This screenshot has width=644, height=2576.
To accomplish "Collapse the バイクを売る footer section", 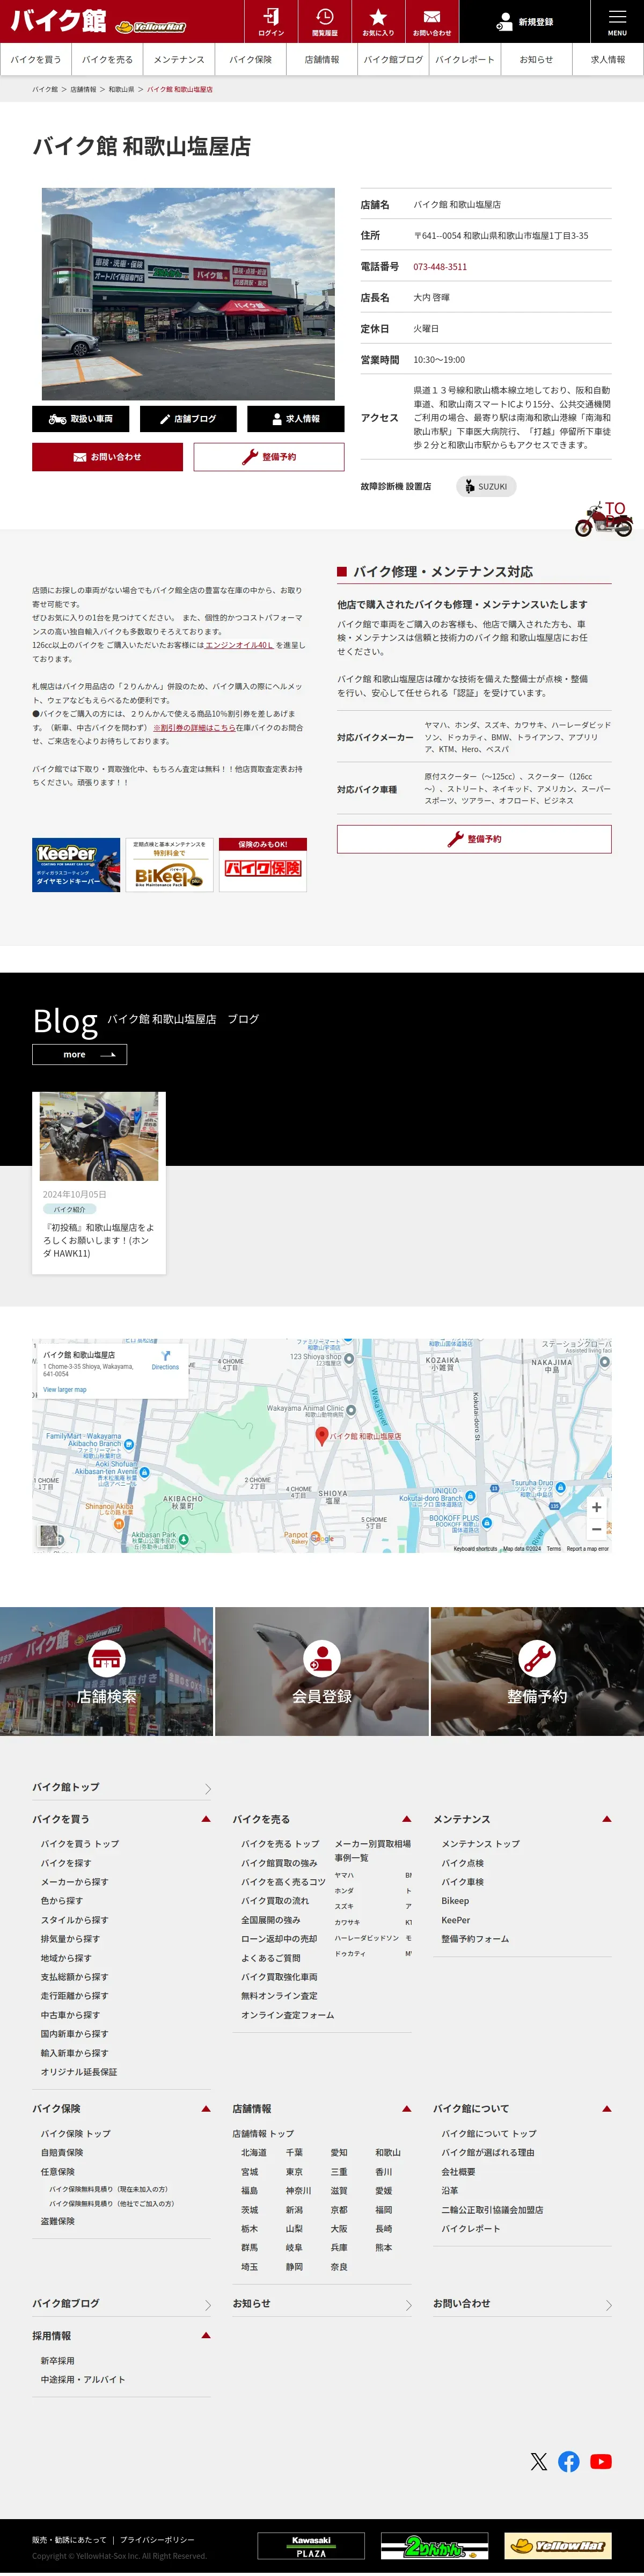I will [407, 1819].
